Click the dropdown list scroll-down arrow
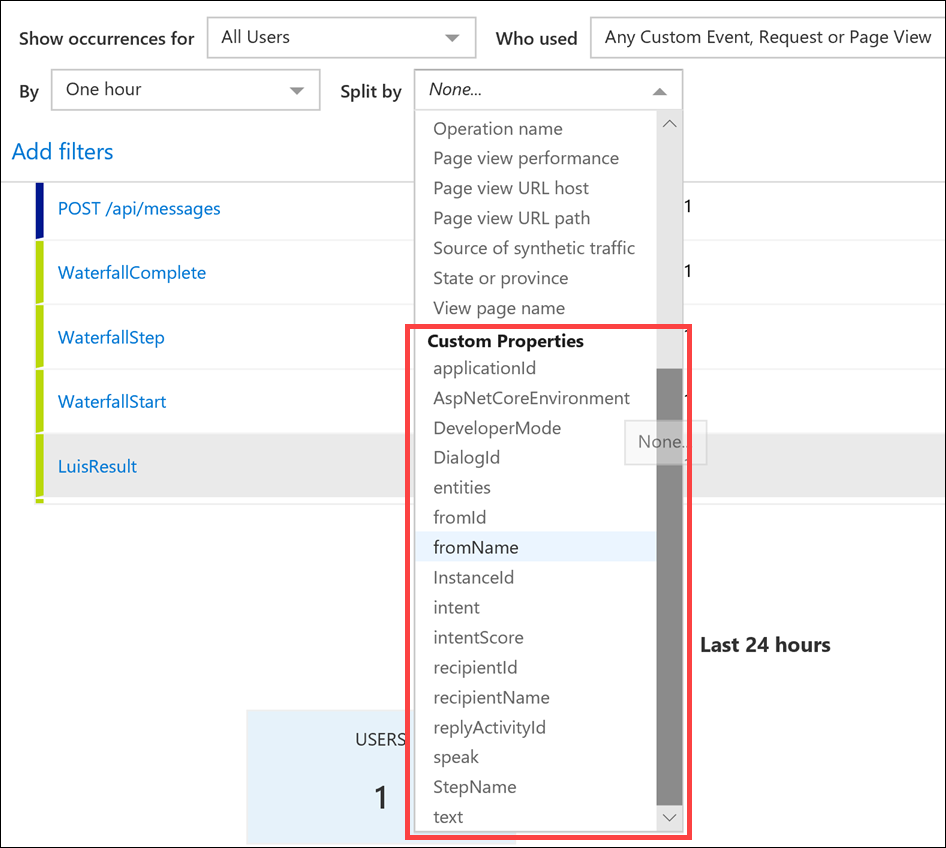 [670, 818]
